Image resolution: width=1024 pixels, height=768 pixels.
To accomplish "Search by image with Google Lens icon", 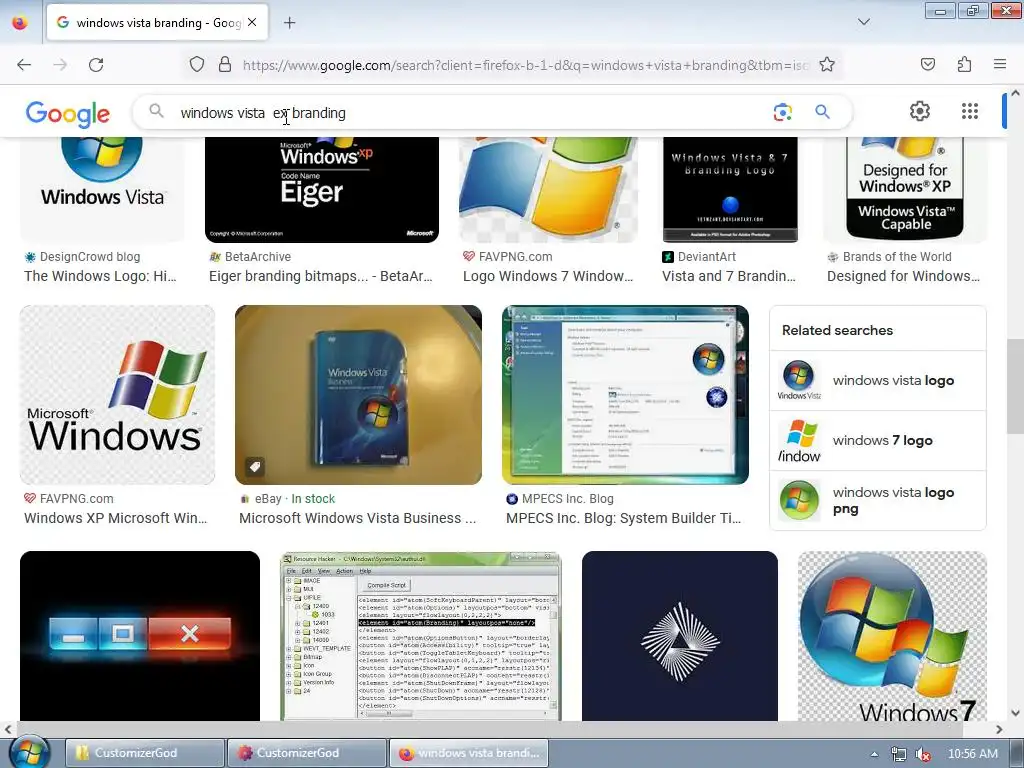I will (782, 112).
